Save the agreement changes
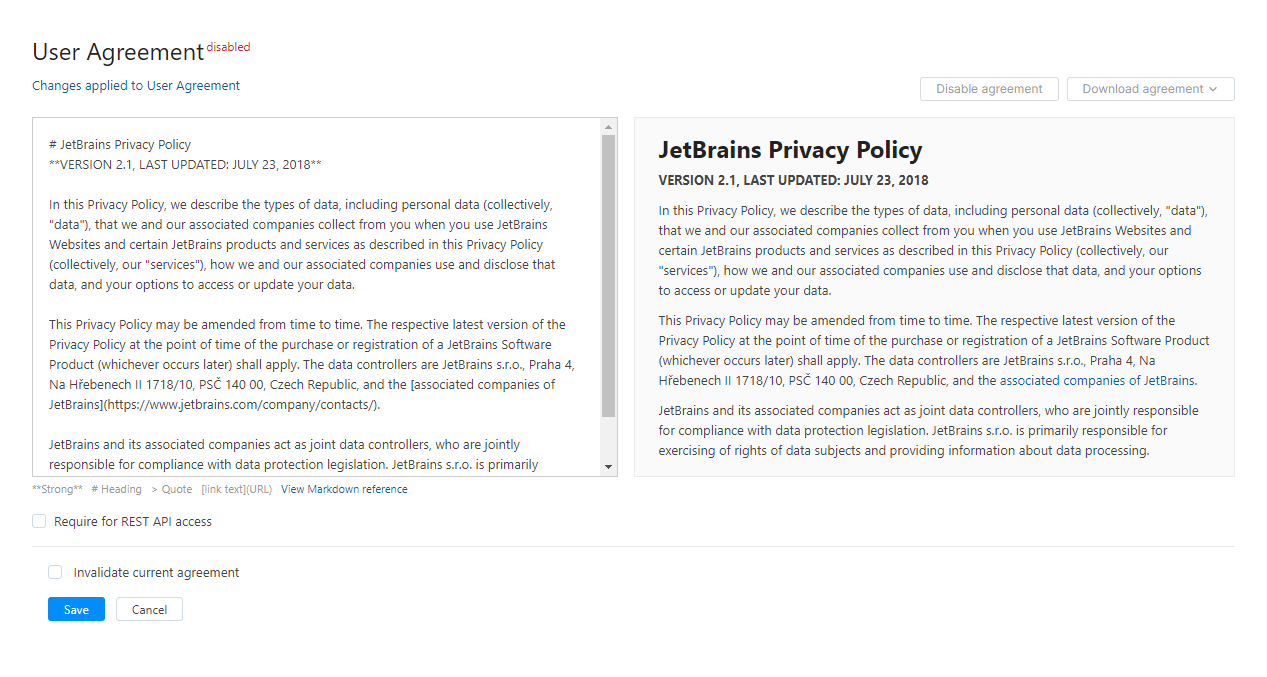 [75, 609]
